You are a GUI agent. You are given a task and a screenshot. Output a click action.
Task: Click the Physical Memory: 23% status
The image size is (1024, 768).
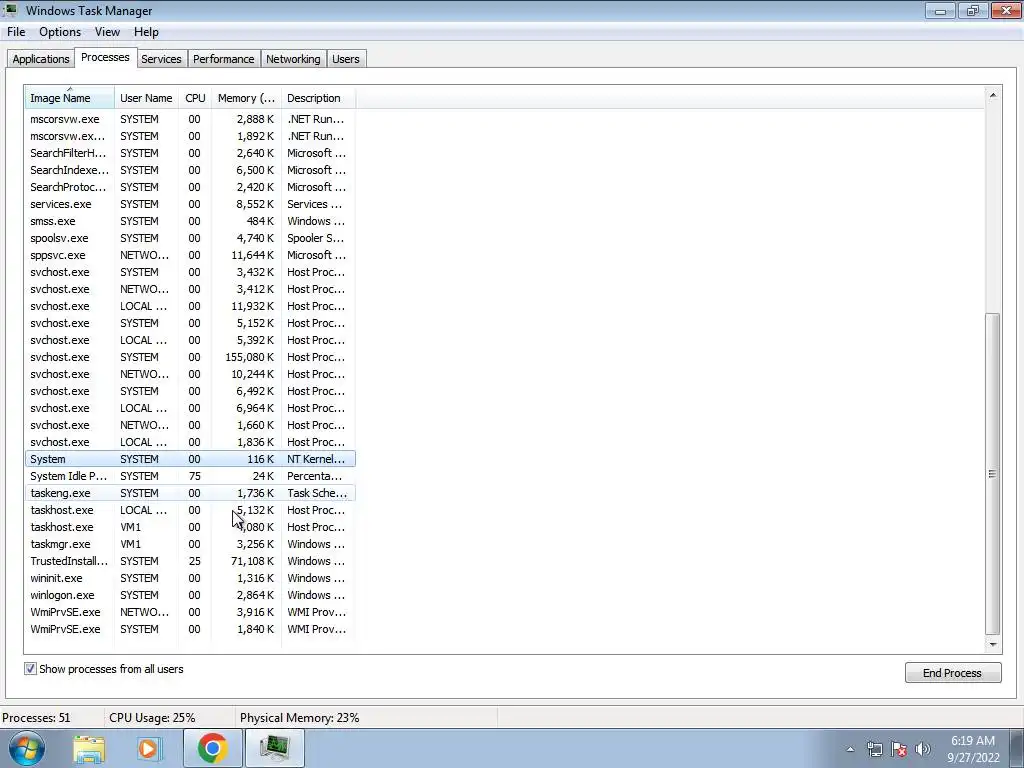pos(299,718)
